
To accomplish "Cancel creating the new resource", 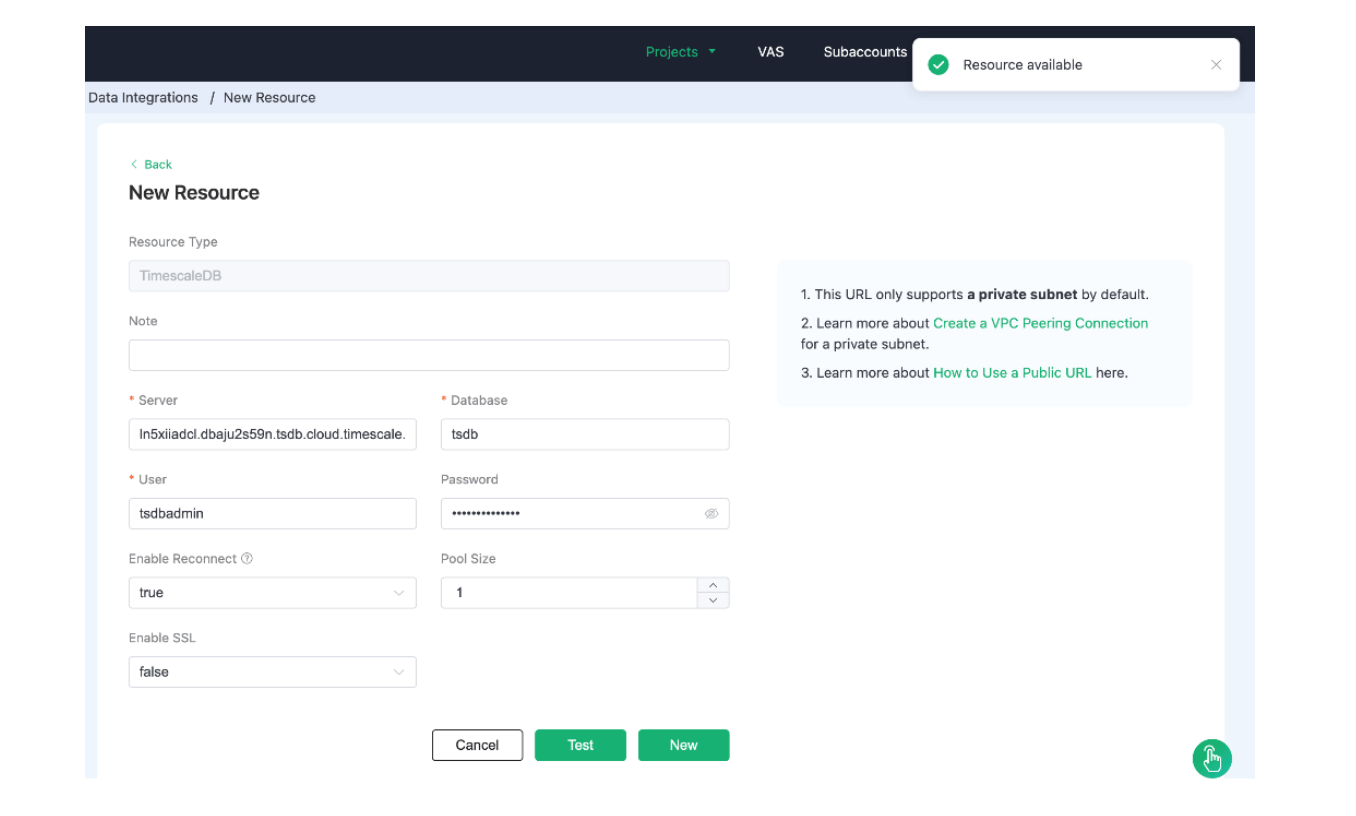I will (x=477, y=745).
